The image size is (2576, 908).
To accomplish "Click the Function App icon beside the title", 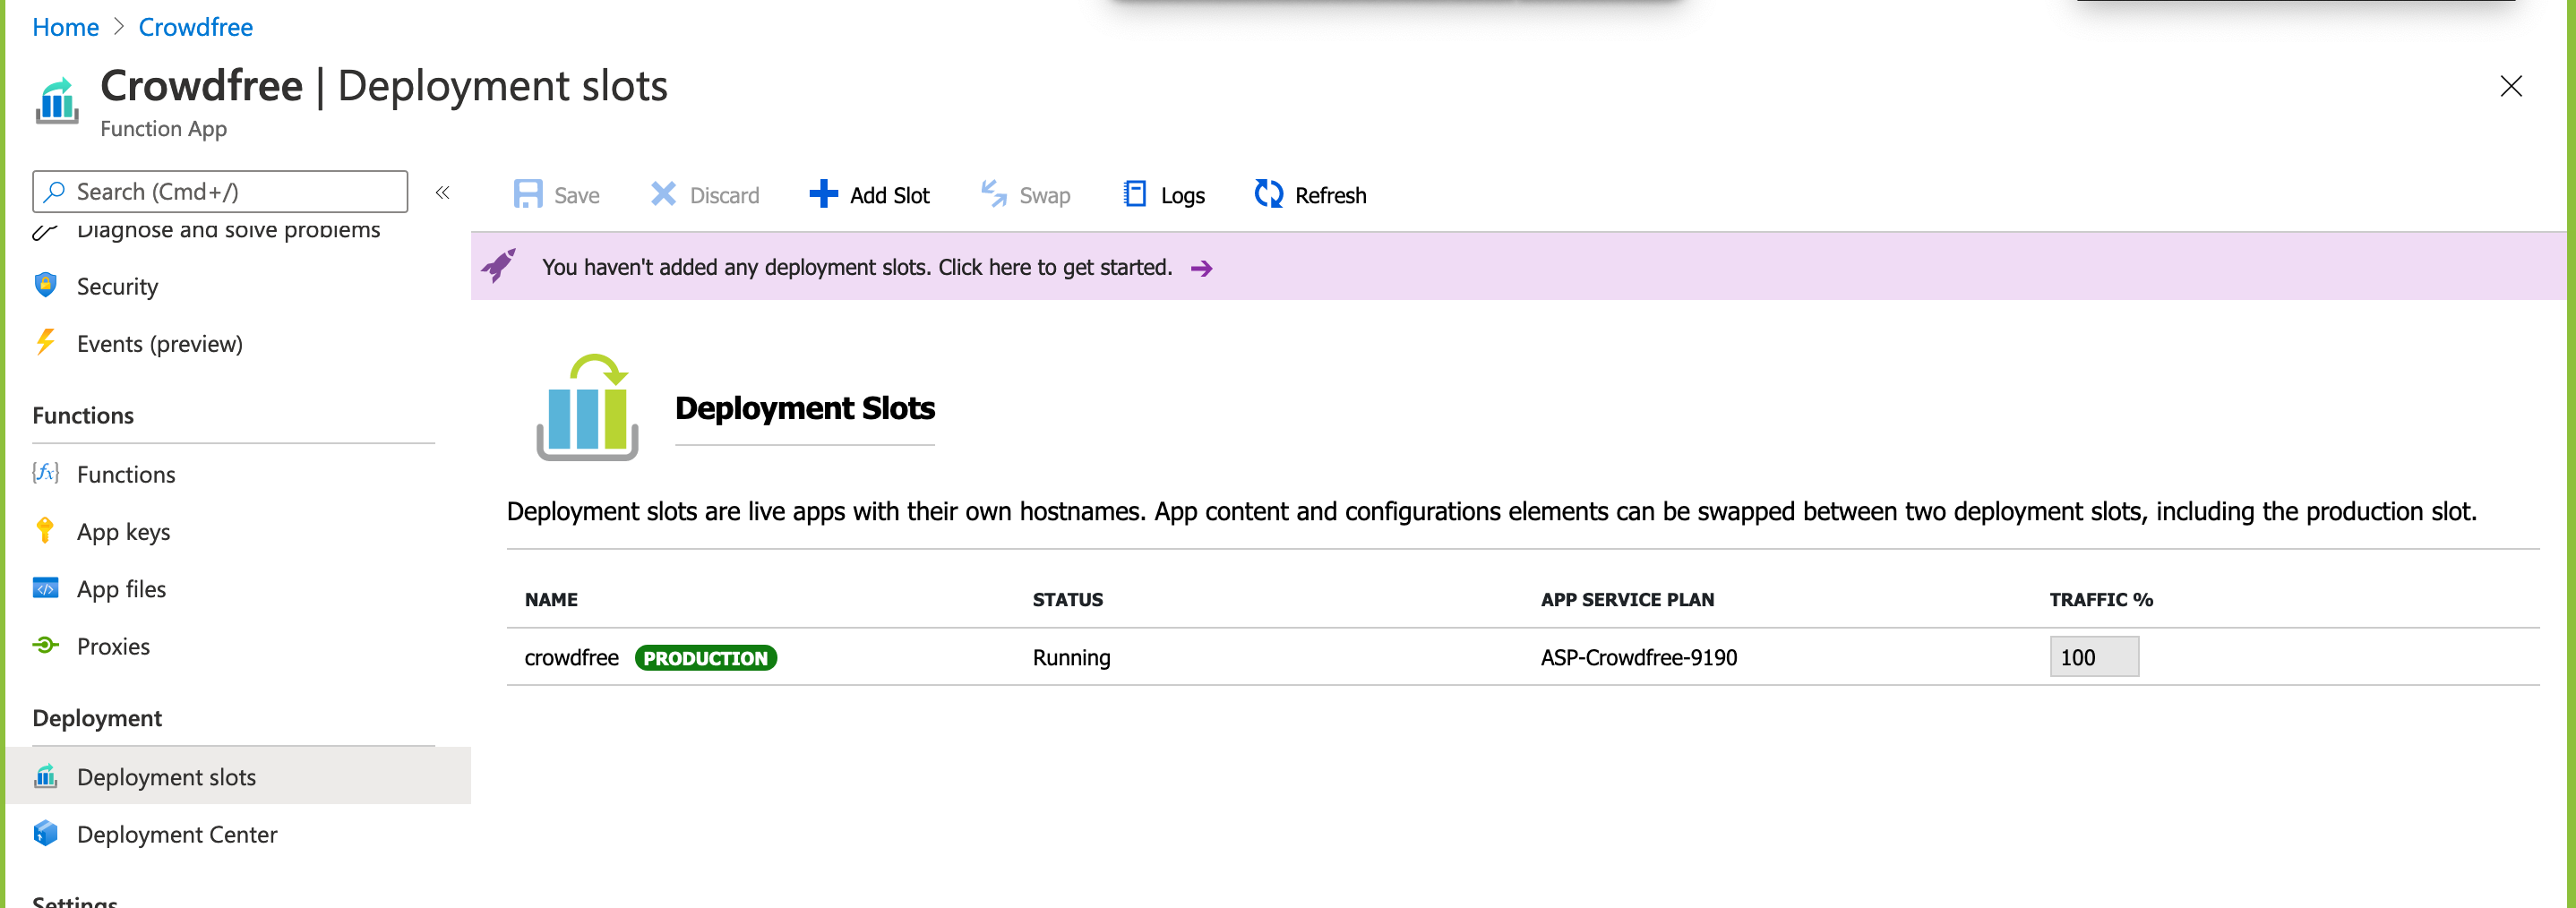I will 57,100.
